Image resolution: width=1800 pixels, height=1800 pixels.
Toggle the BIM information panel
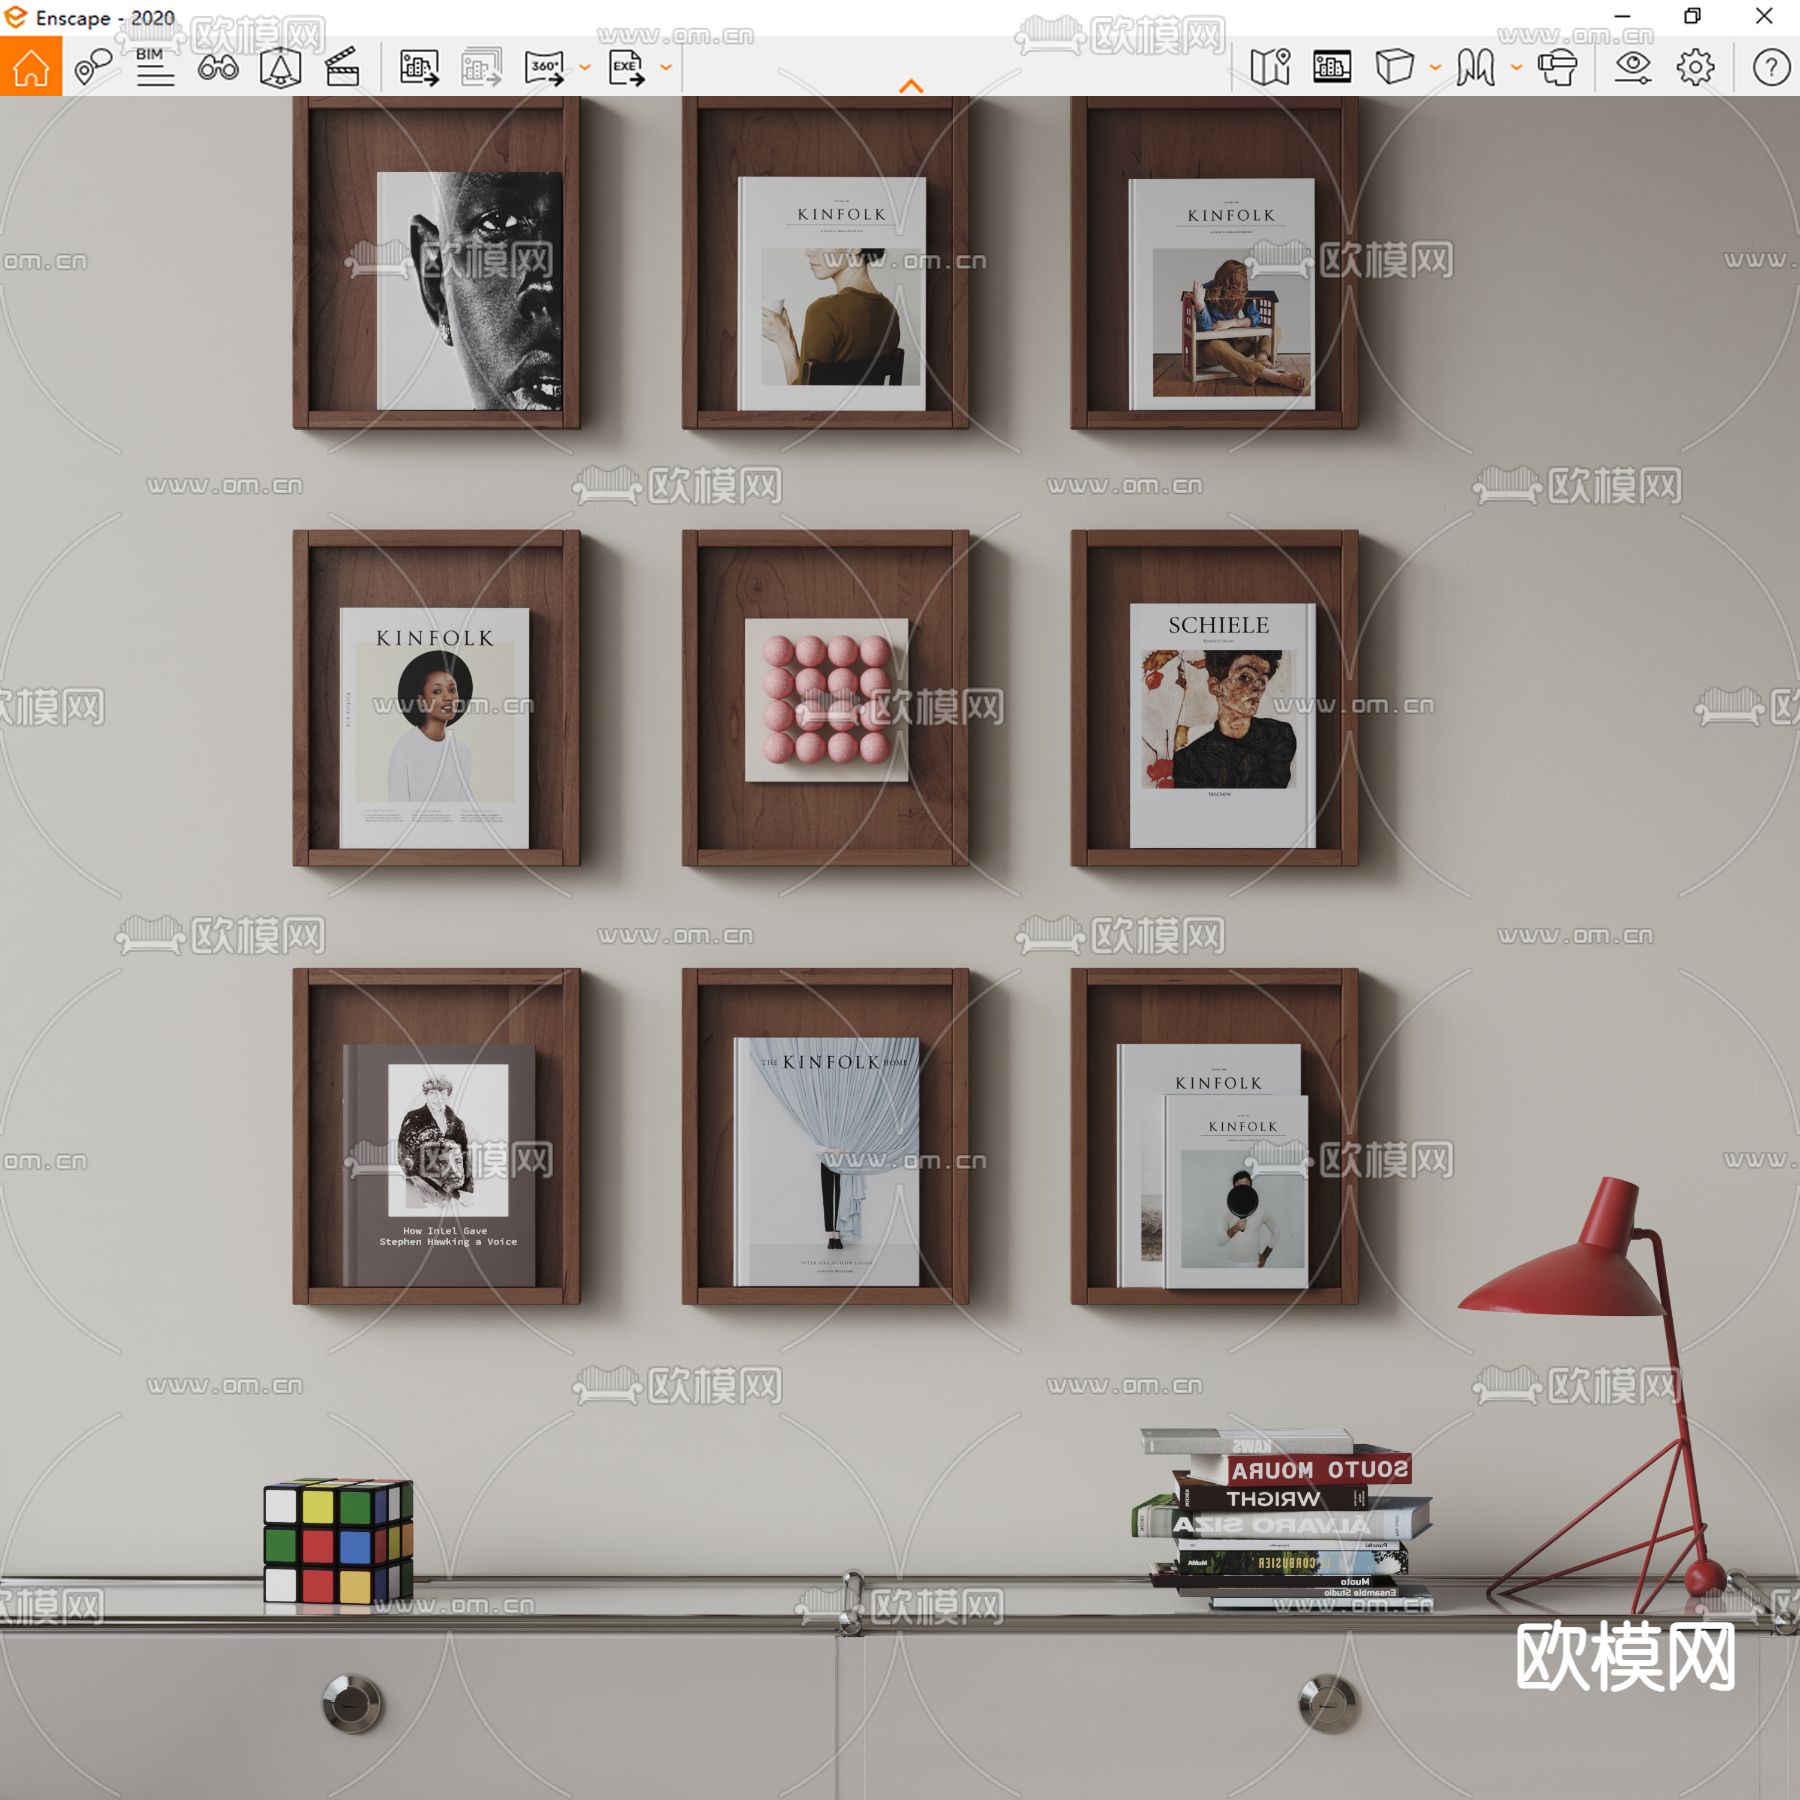click(154, 67)
